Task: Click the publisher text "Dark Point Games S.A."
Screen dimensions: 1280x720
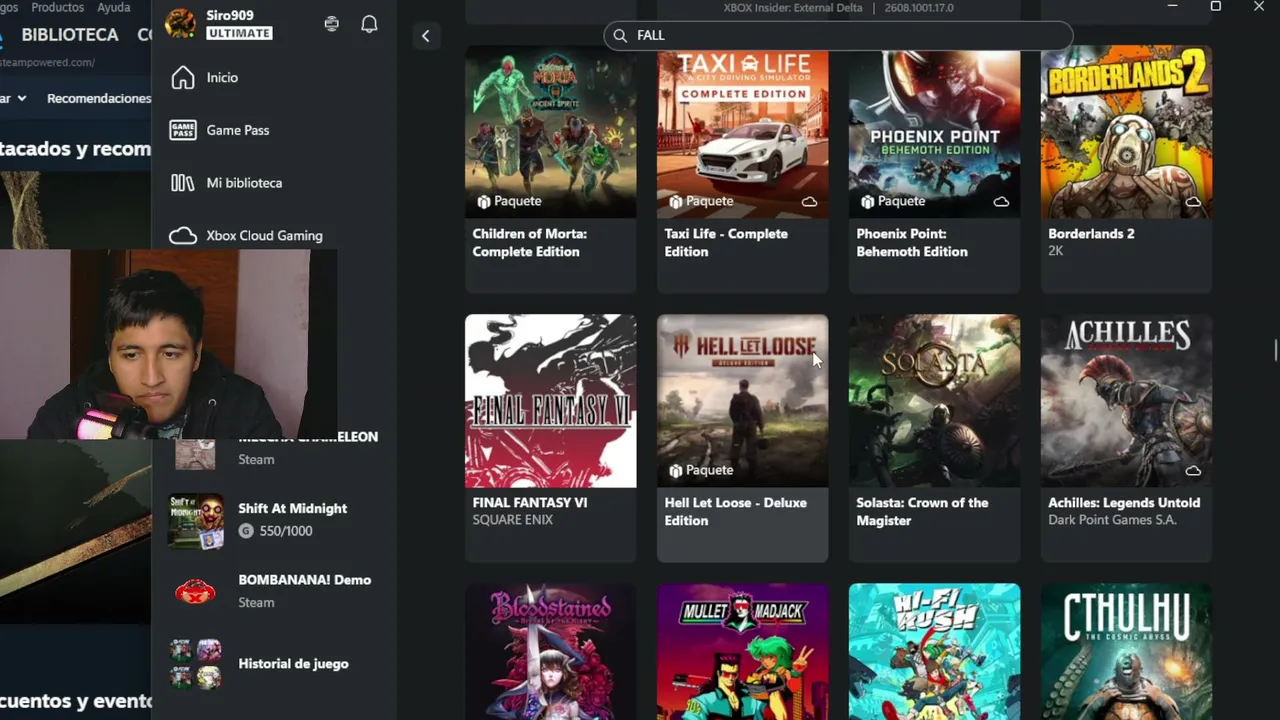Action: (x=1112, y=520)
